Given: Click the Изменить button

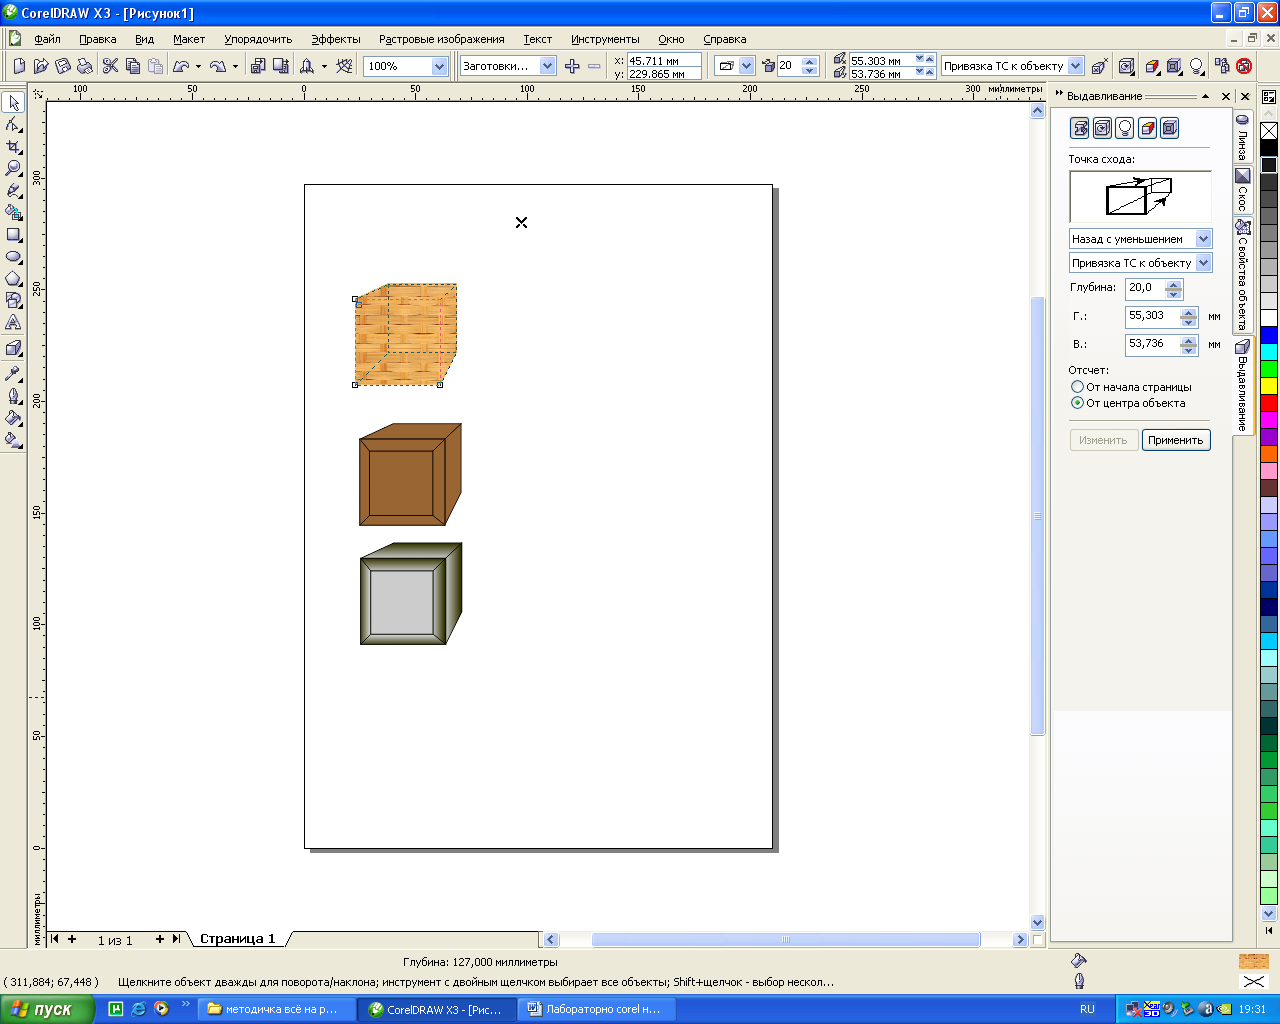Looking at the screenshot, I should coord(1103,440).
